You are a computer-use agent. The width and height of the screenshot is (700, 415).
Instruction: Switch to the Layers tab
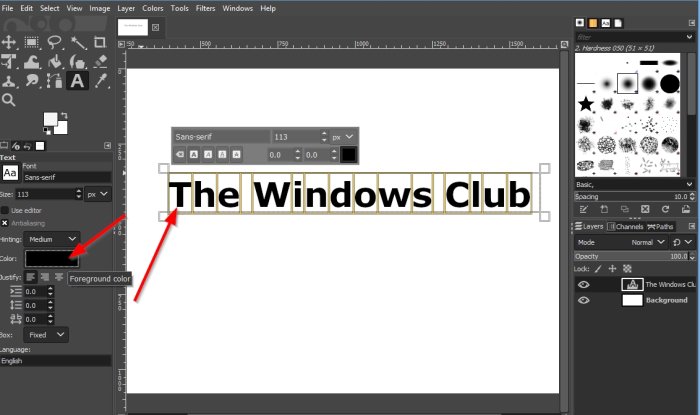(x=589, y=227)
